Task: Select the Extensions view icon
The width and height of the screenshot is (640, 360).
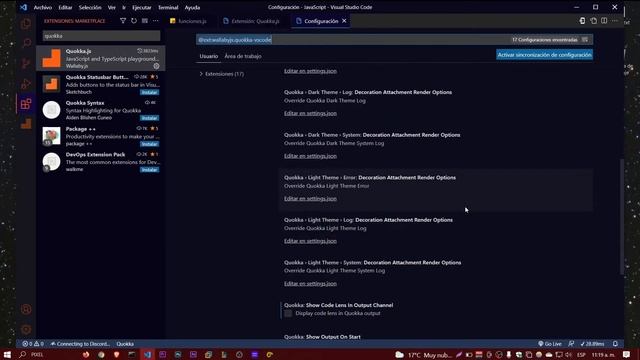Action: pyautogui.click(x=26, y=104)
